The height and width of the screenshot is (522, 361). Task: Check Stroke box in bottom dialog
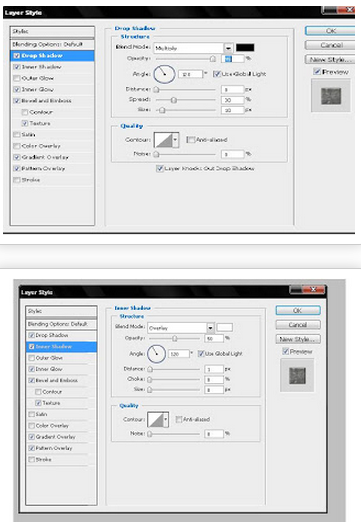32,459
